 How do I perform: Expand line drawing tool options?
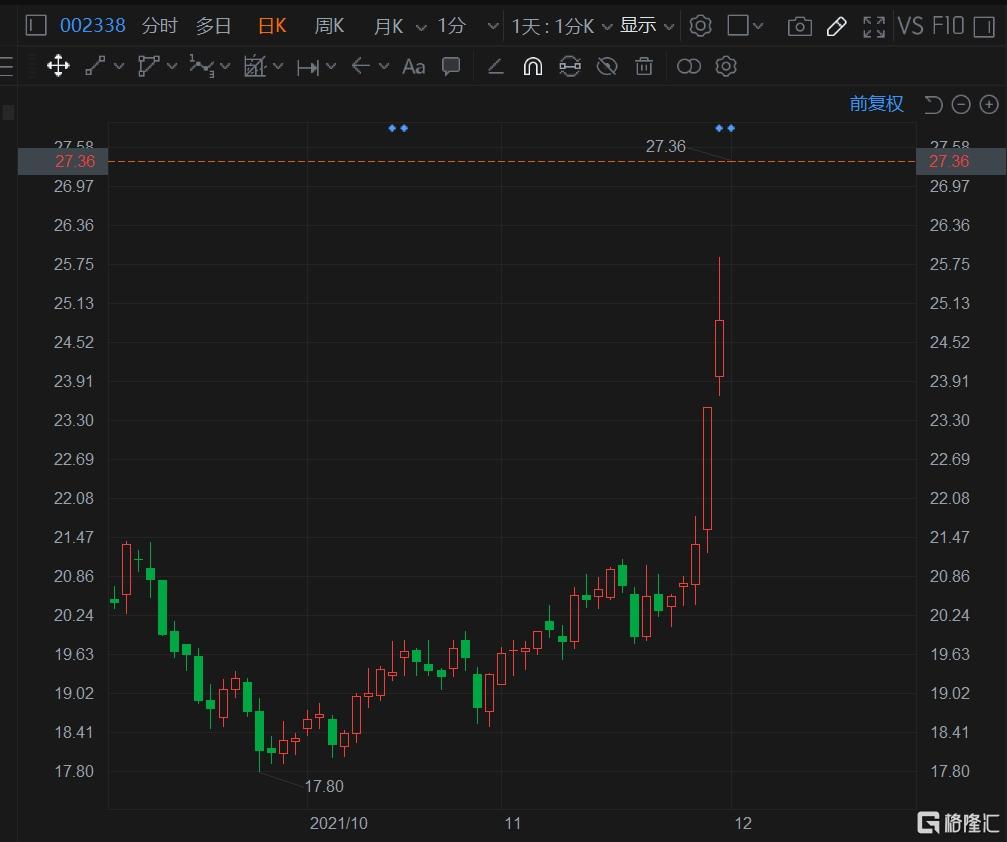click(119, 66)
